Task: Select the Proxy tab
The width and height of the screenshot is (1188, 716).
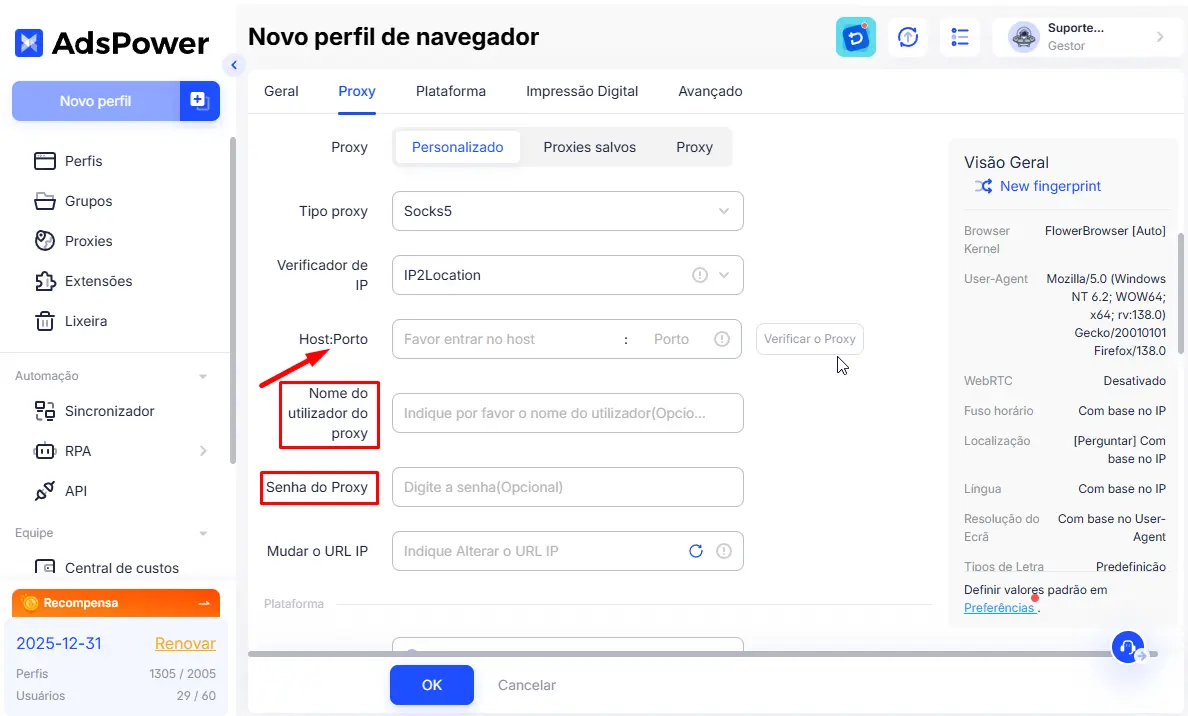Action: coord(357,92)
